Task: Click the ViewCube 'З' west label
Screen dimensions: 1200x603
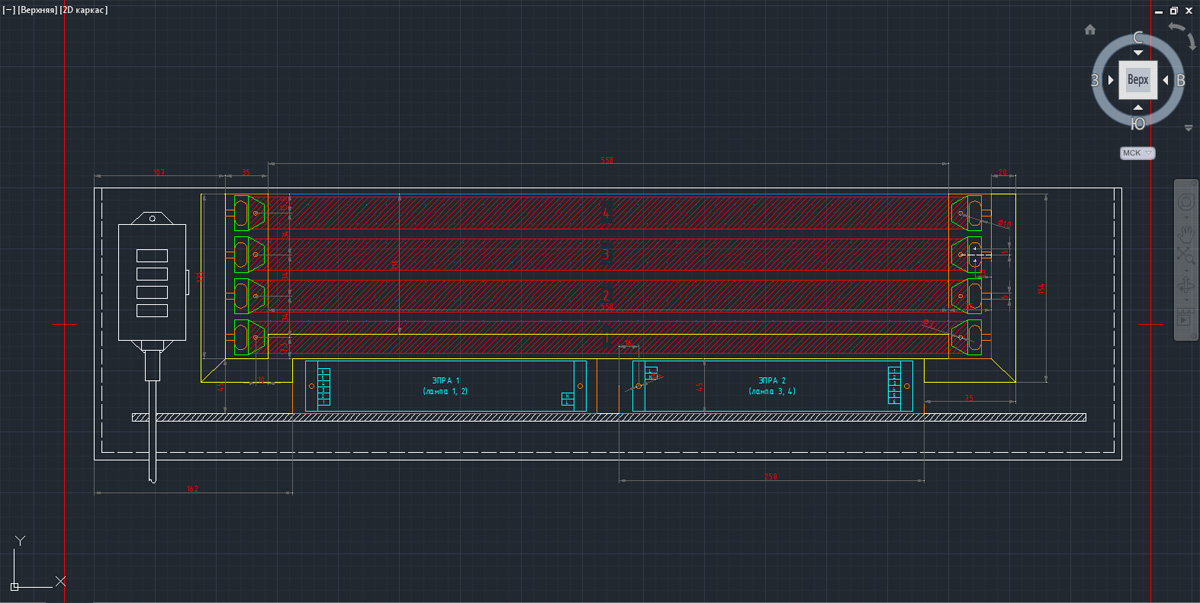Action: click(1096, 80)
